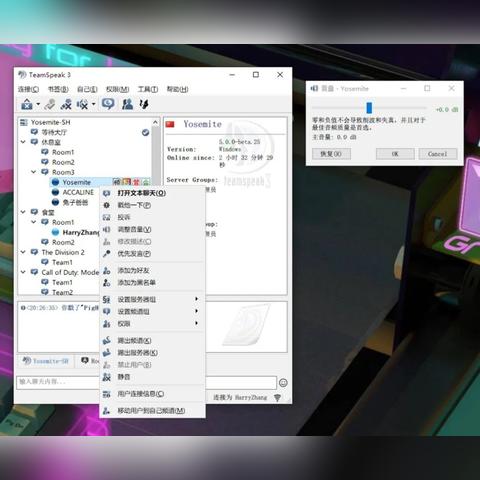Choose 移动用户到自己频道(M) option
The image size is (480, 480).
[x=151, y=411]
